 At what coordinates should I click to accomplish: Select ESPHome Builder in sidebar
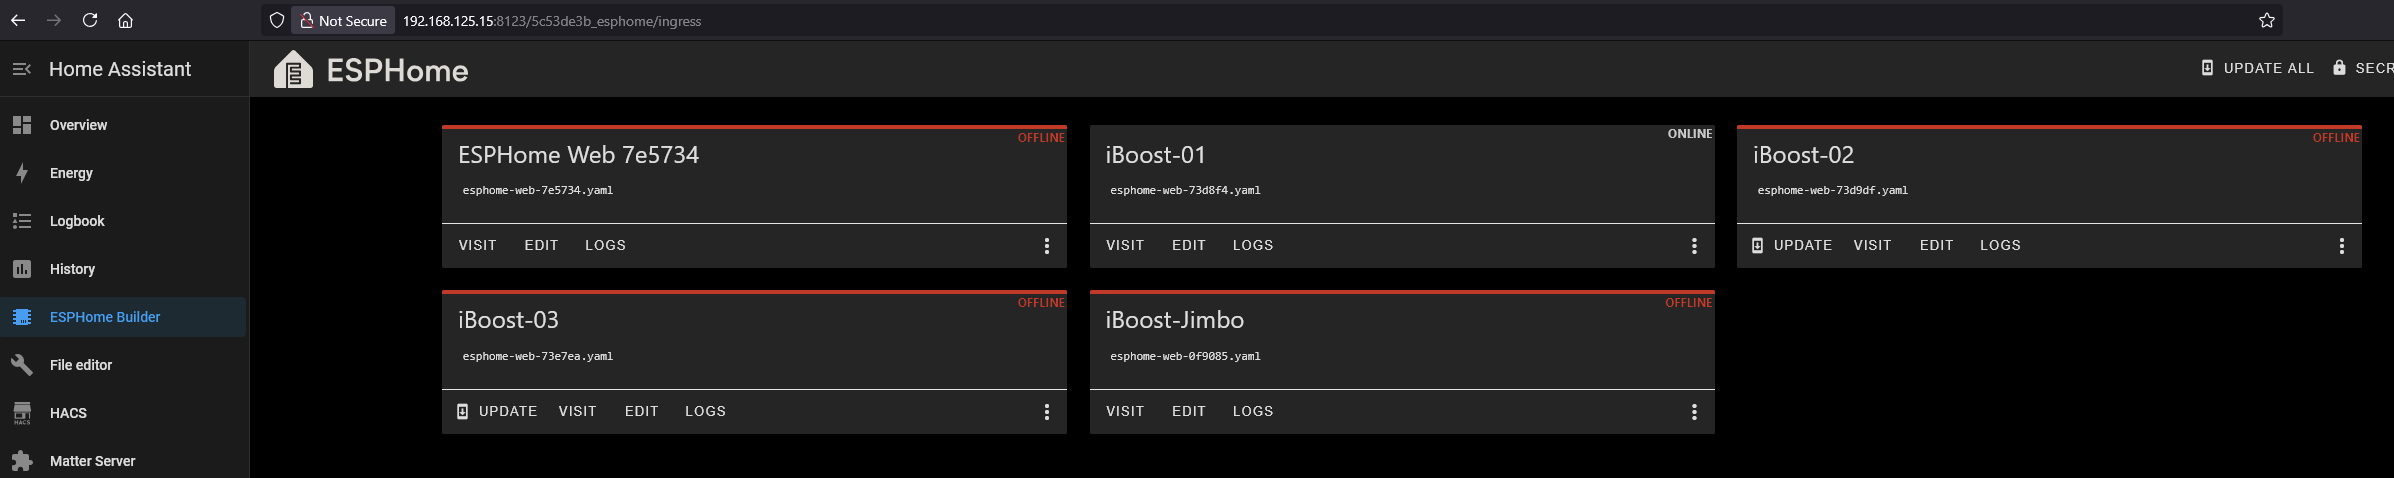click(x=123, y=317)
